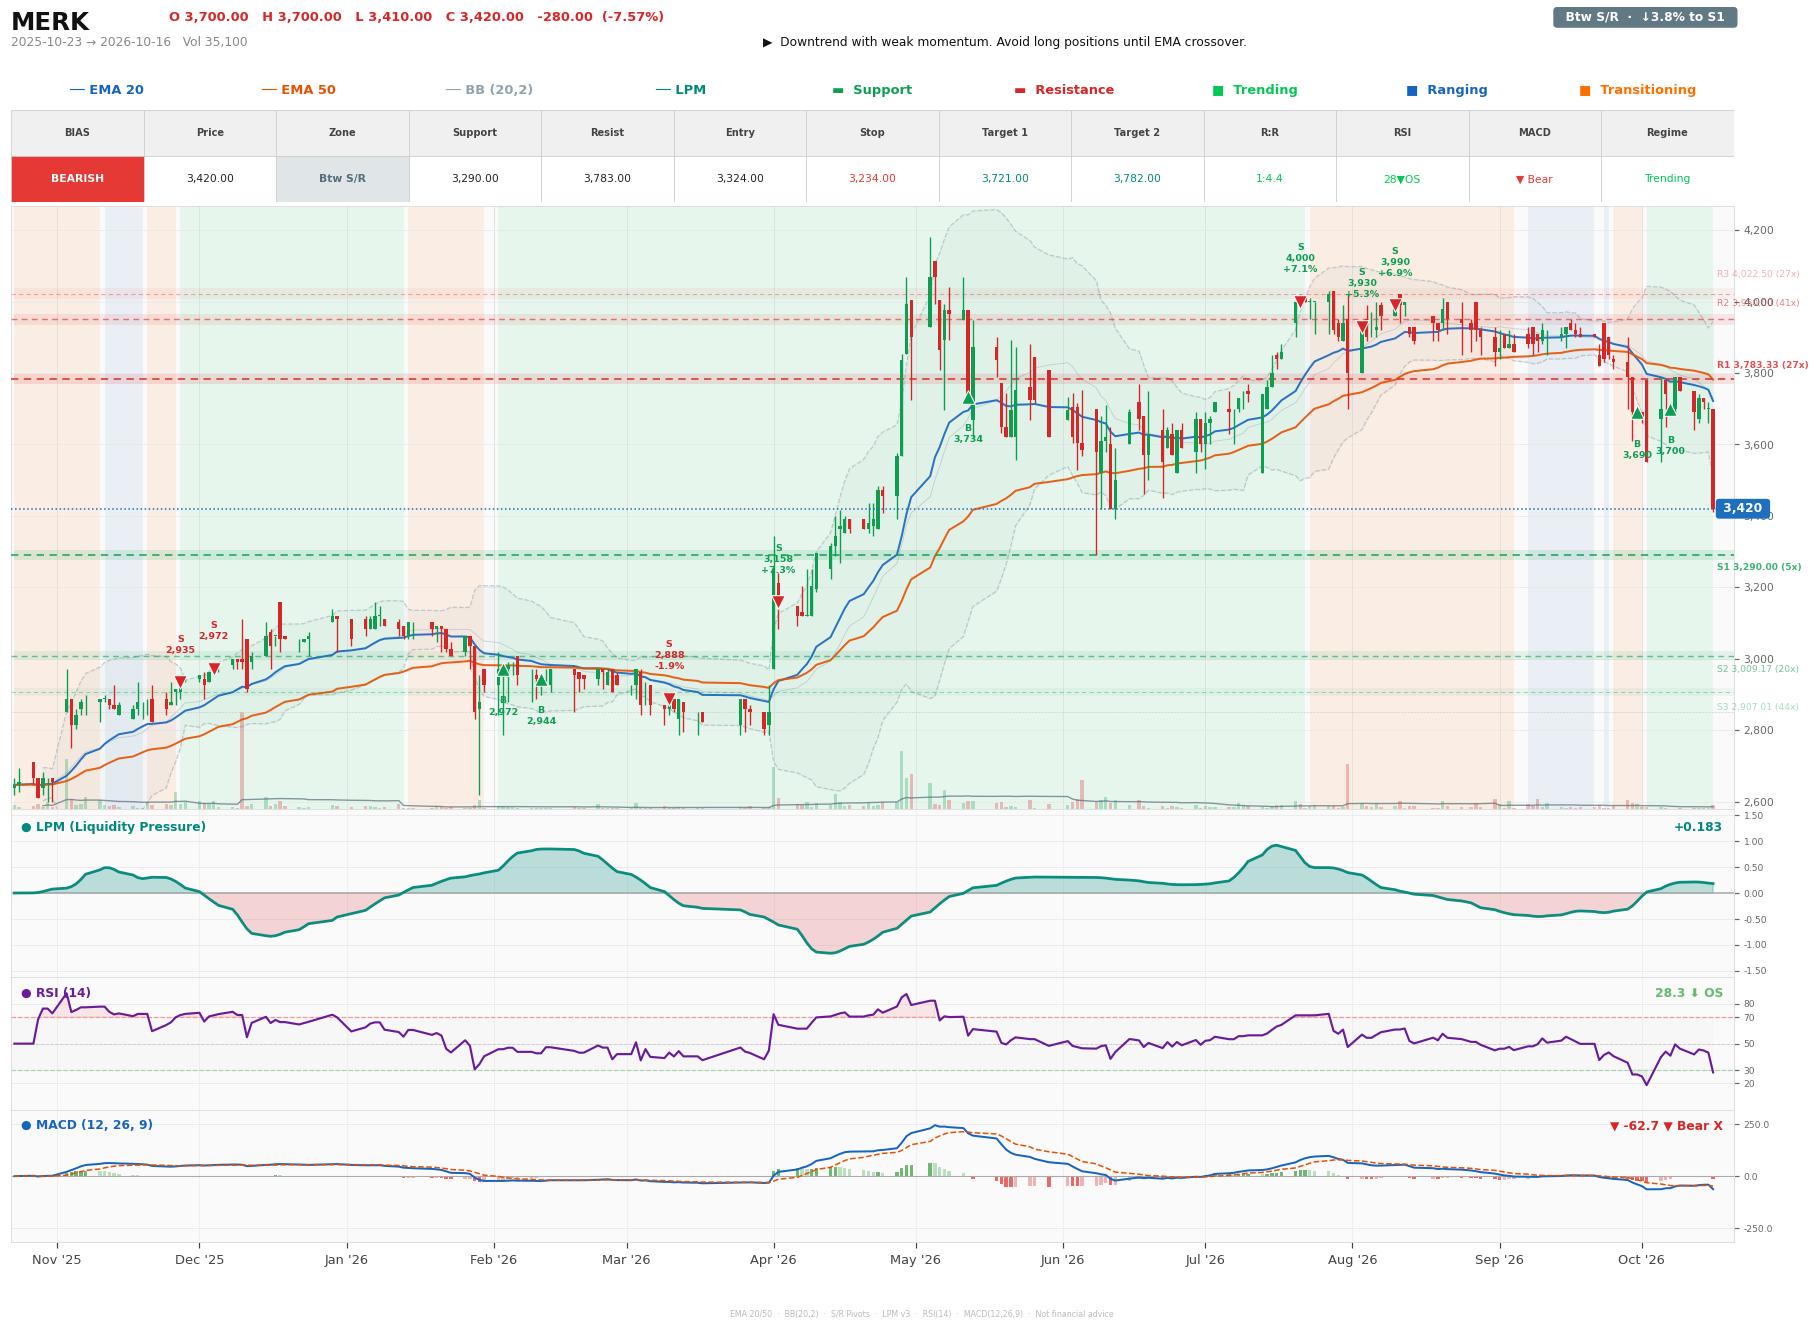Toggle the Ranging legend entry
Screen dimensions: 1819x1330
[x=1447, y=90]
